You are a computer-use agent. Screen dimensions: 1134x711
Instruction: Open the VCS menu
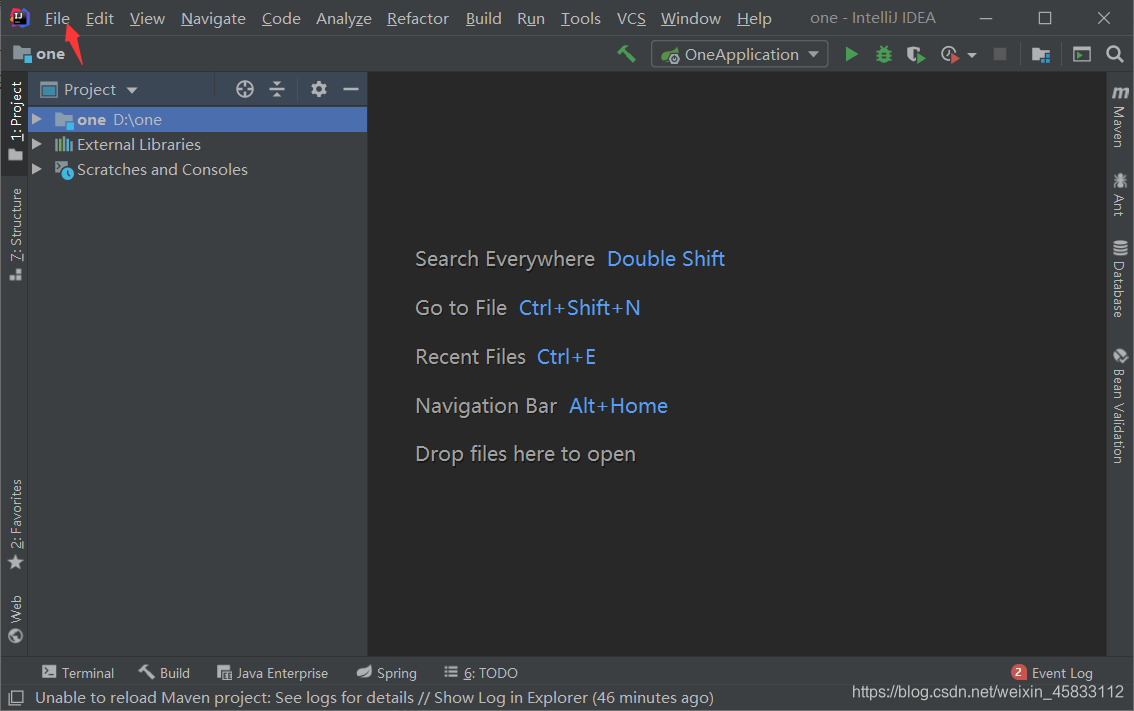(631, 18)
